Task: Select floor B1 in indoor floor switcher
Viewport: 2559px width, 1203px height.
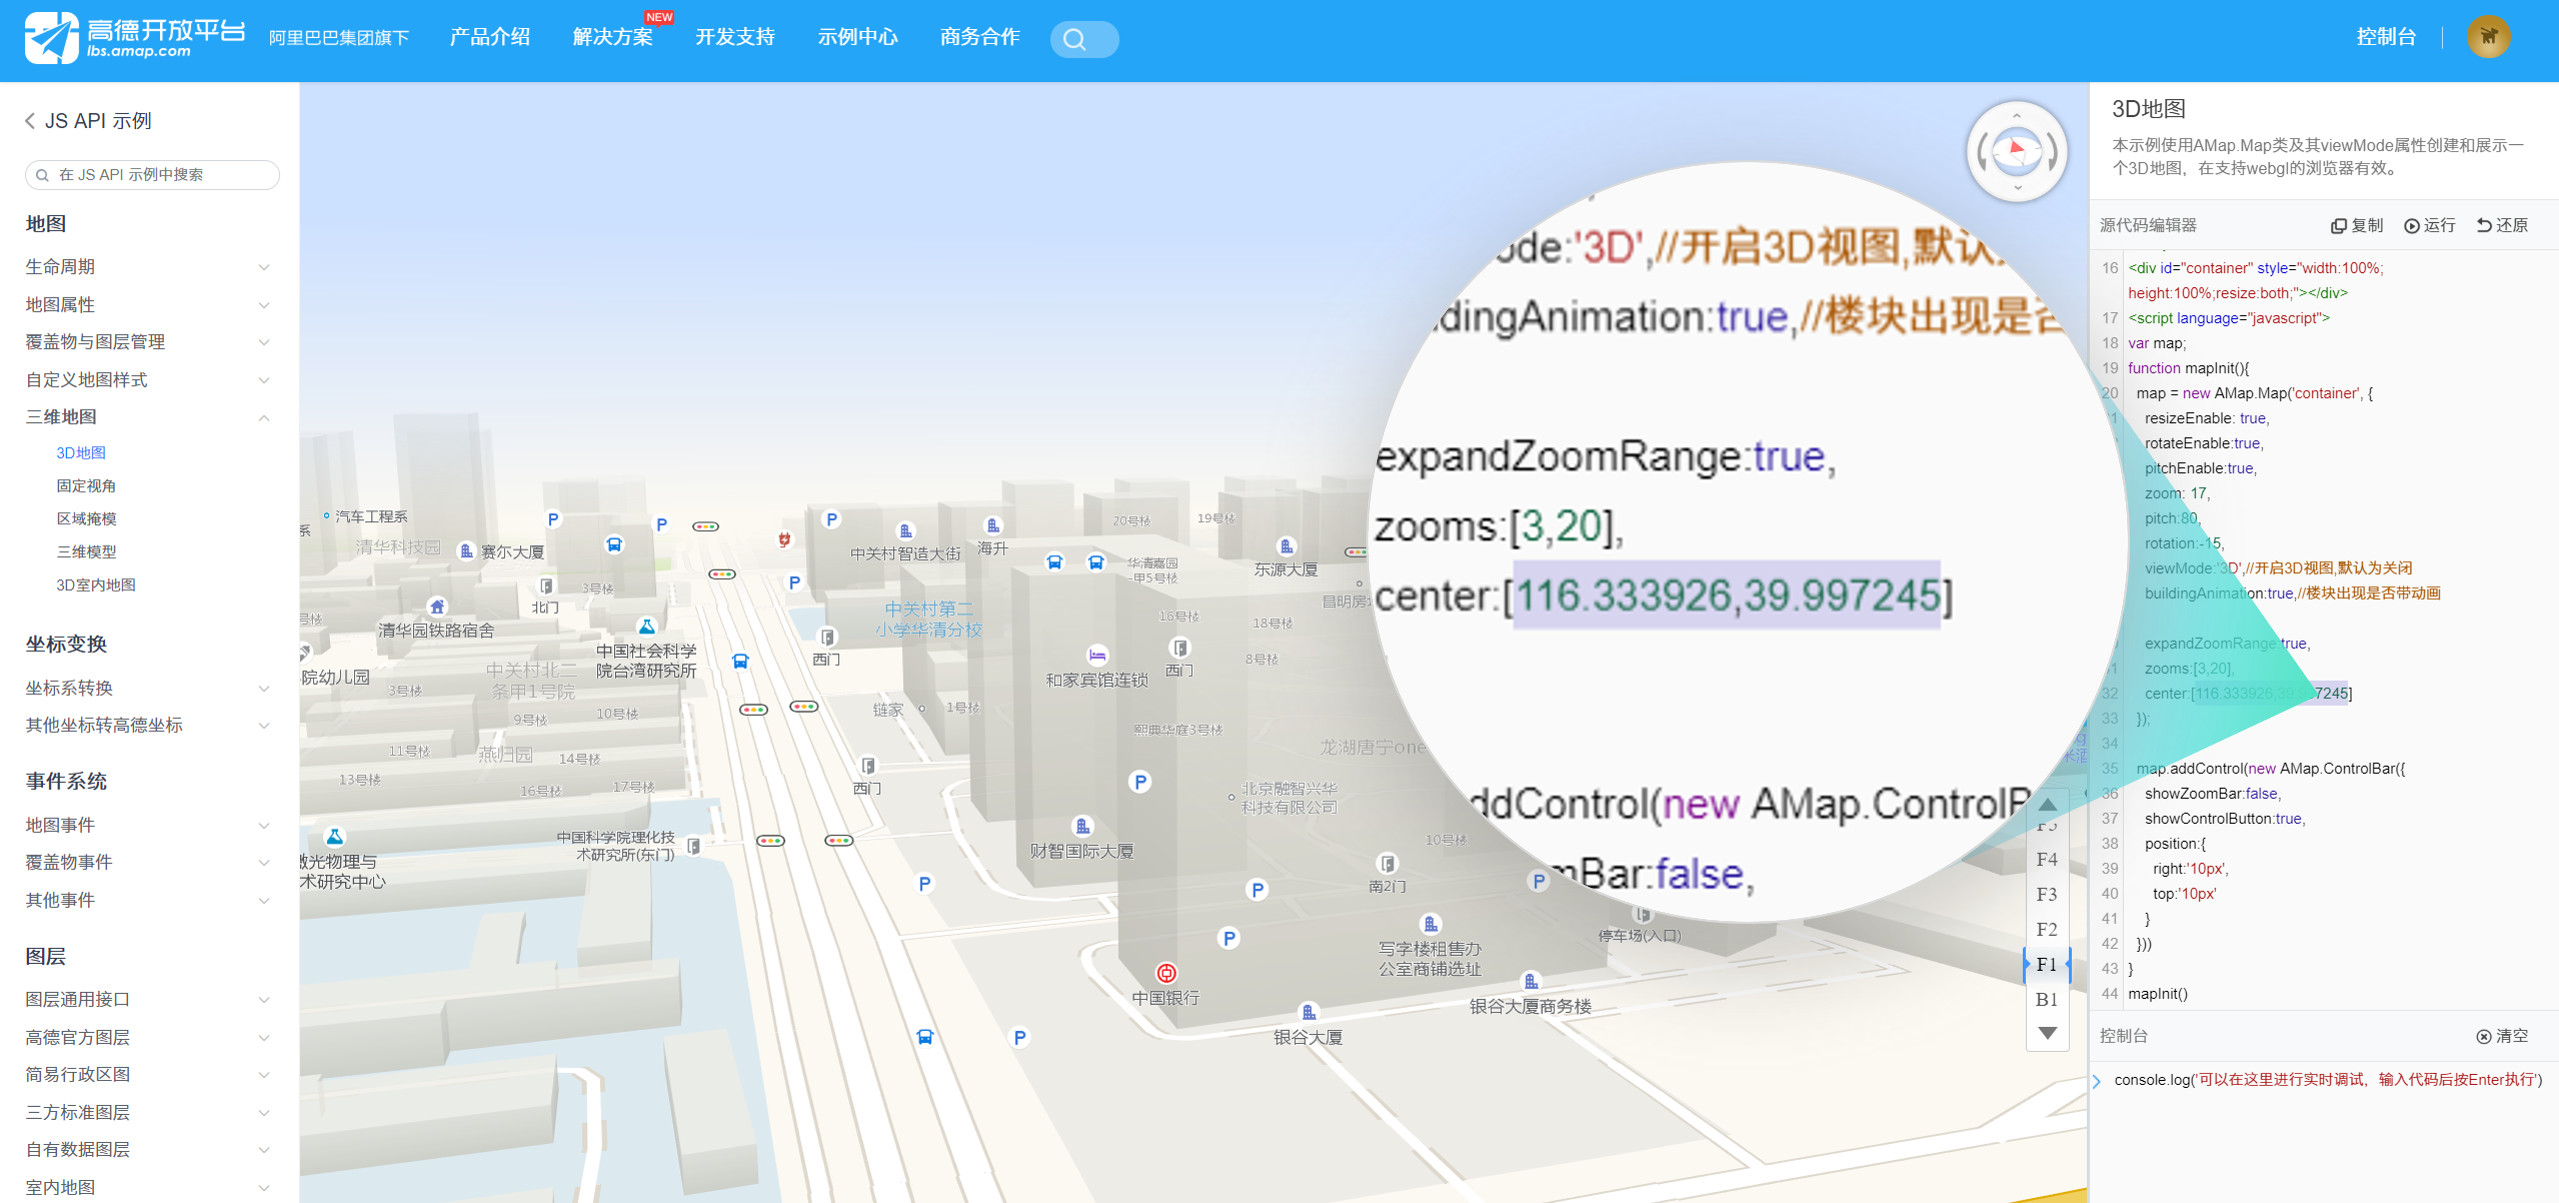Action: click(2047, 999)
